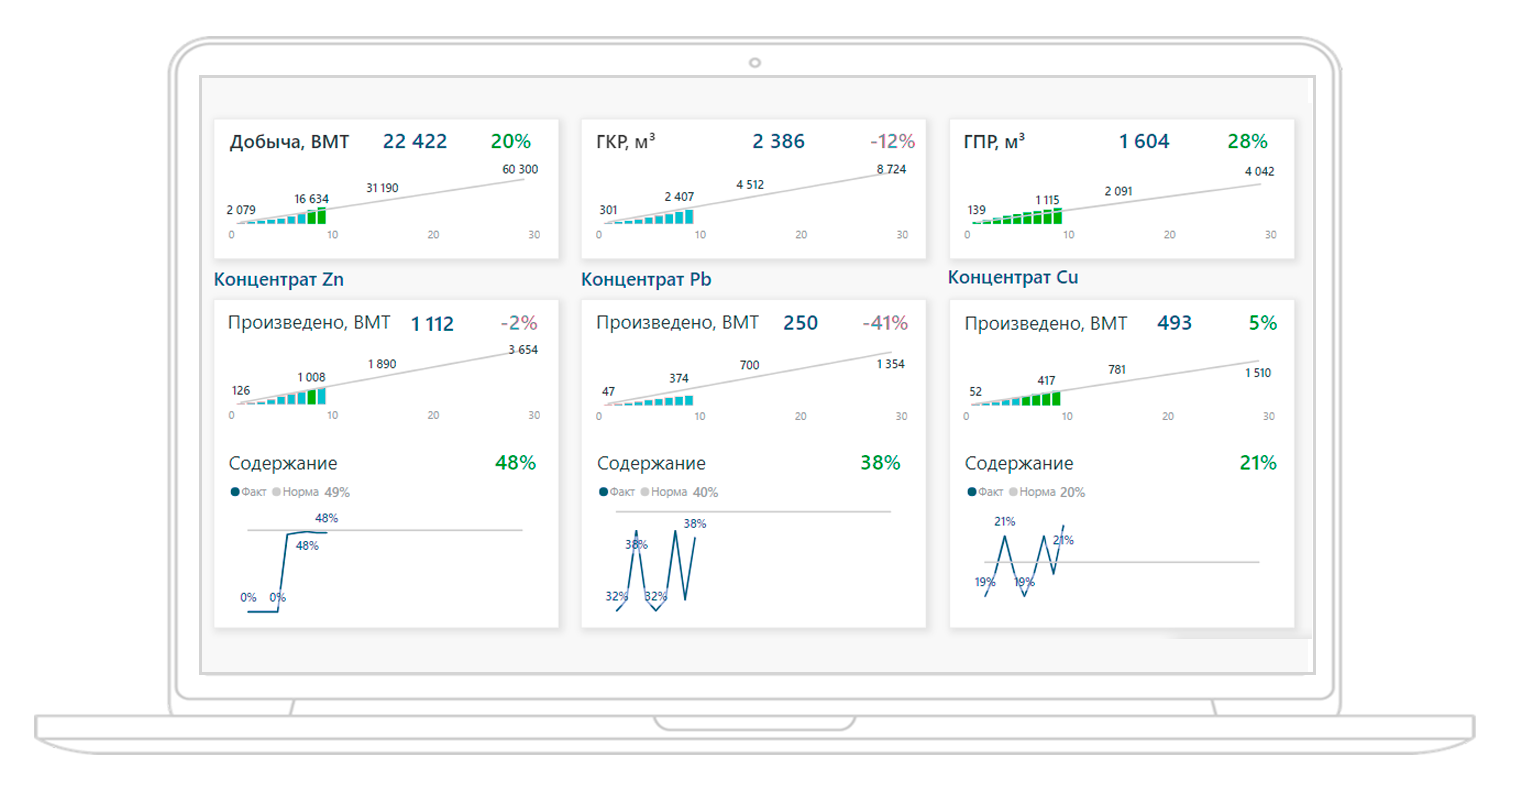Click the ГПР, м³ card title
Viewport: 1516px width, 786px height.
coord(994,142)
